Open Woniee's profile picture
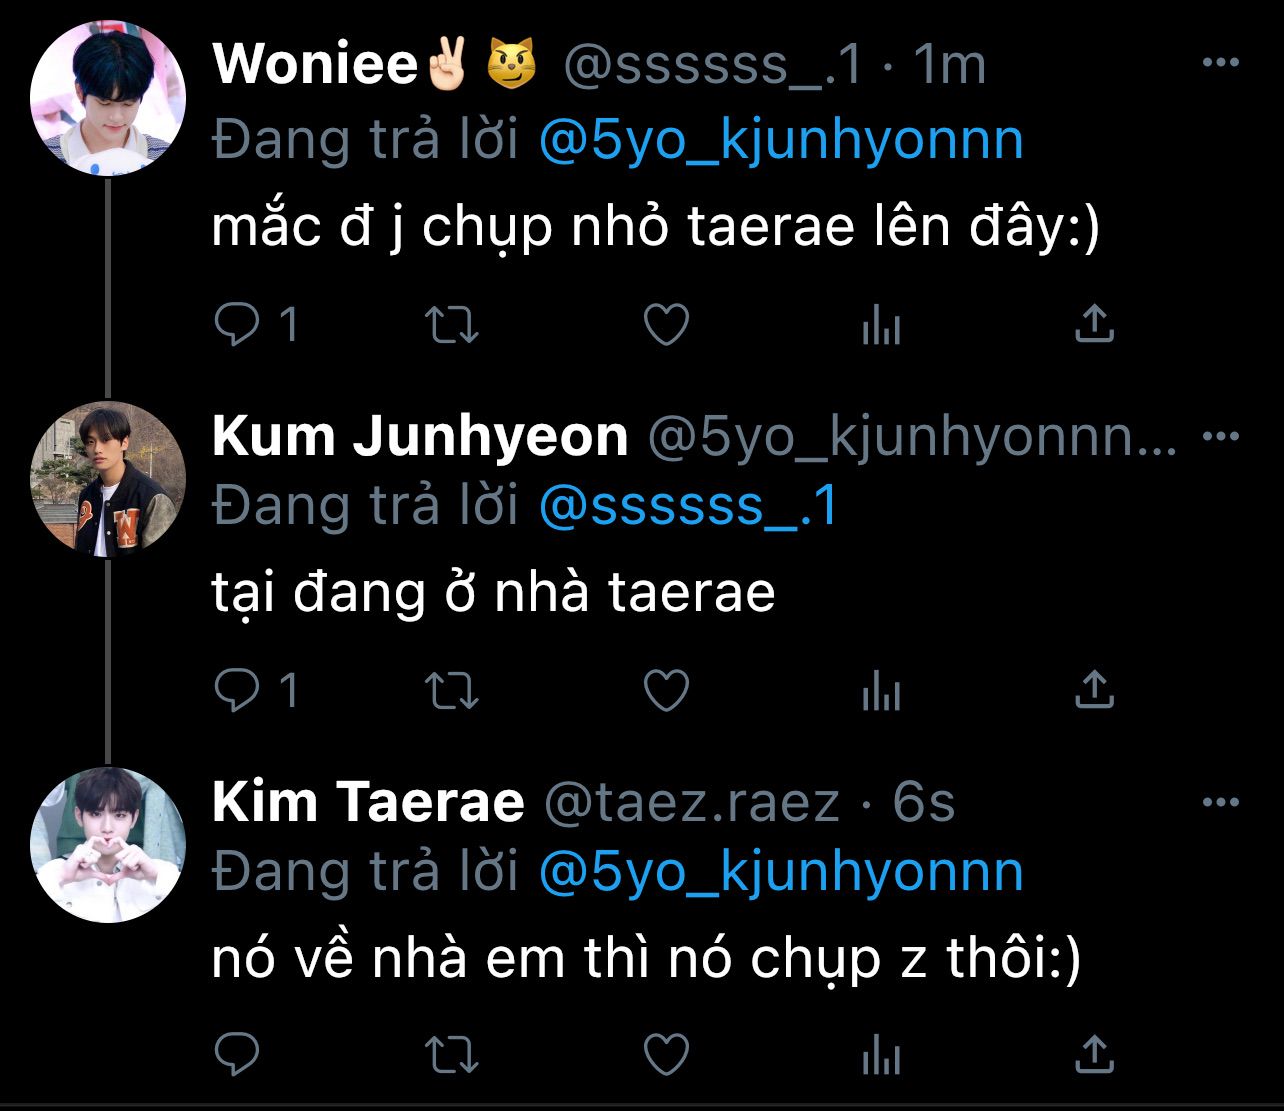This screenshot has height=1111, width=1284. (108, 97)
